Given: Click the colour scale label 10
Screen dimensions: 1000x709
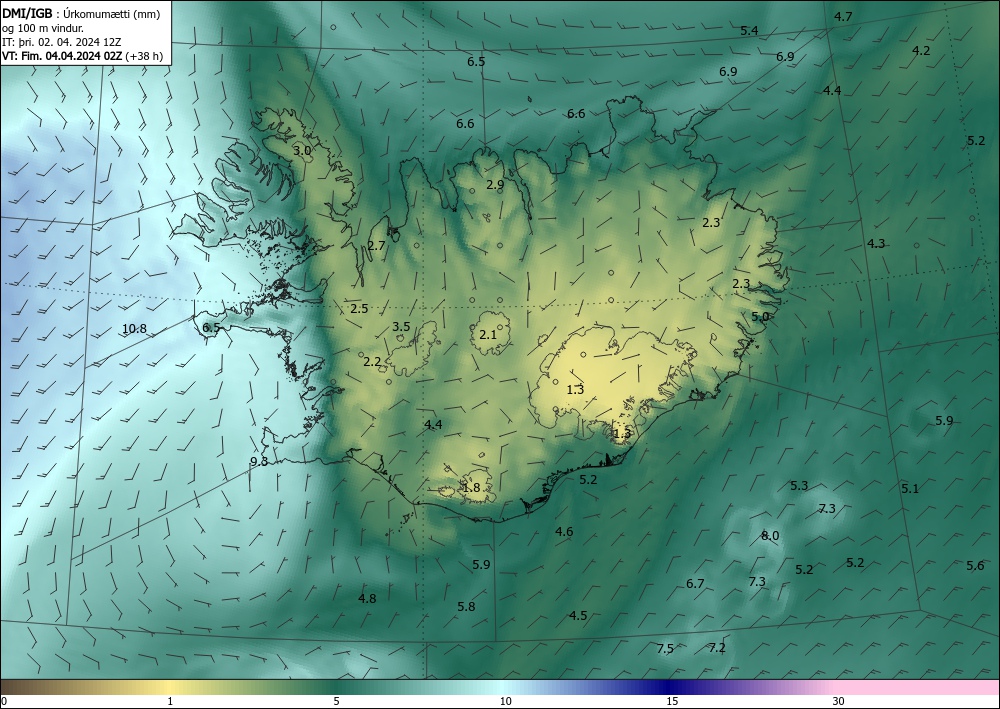Looking at the screenshot, I should click(x=505, y=701).
